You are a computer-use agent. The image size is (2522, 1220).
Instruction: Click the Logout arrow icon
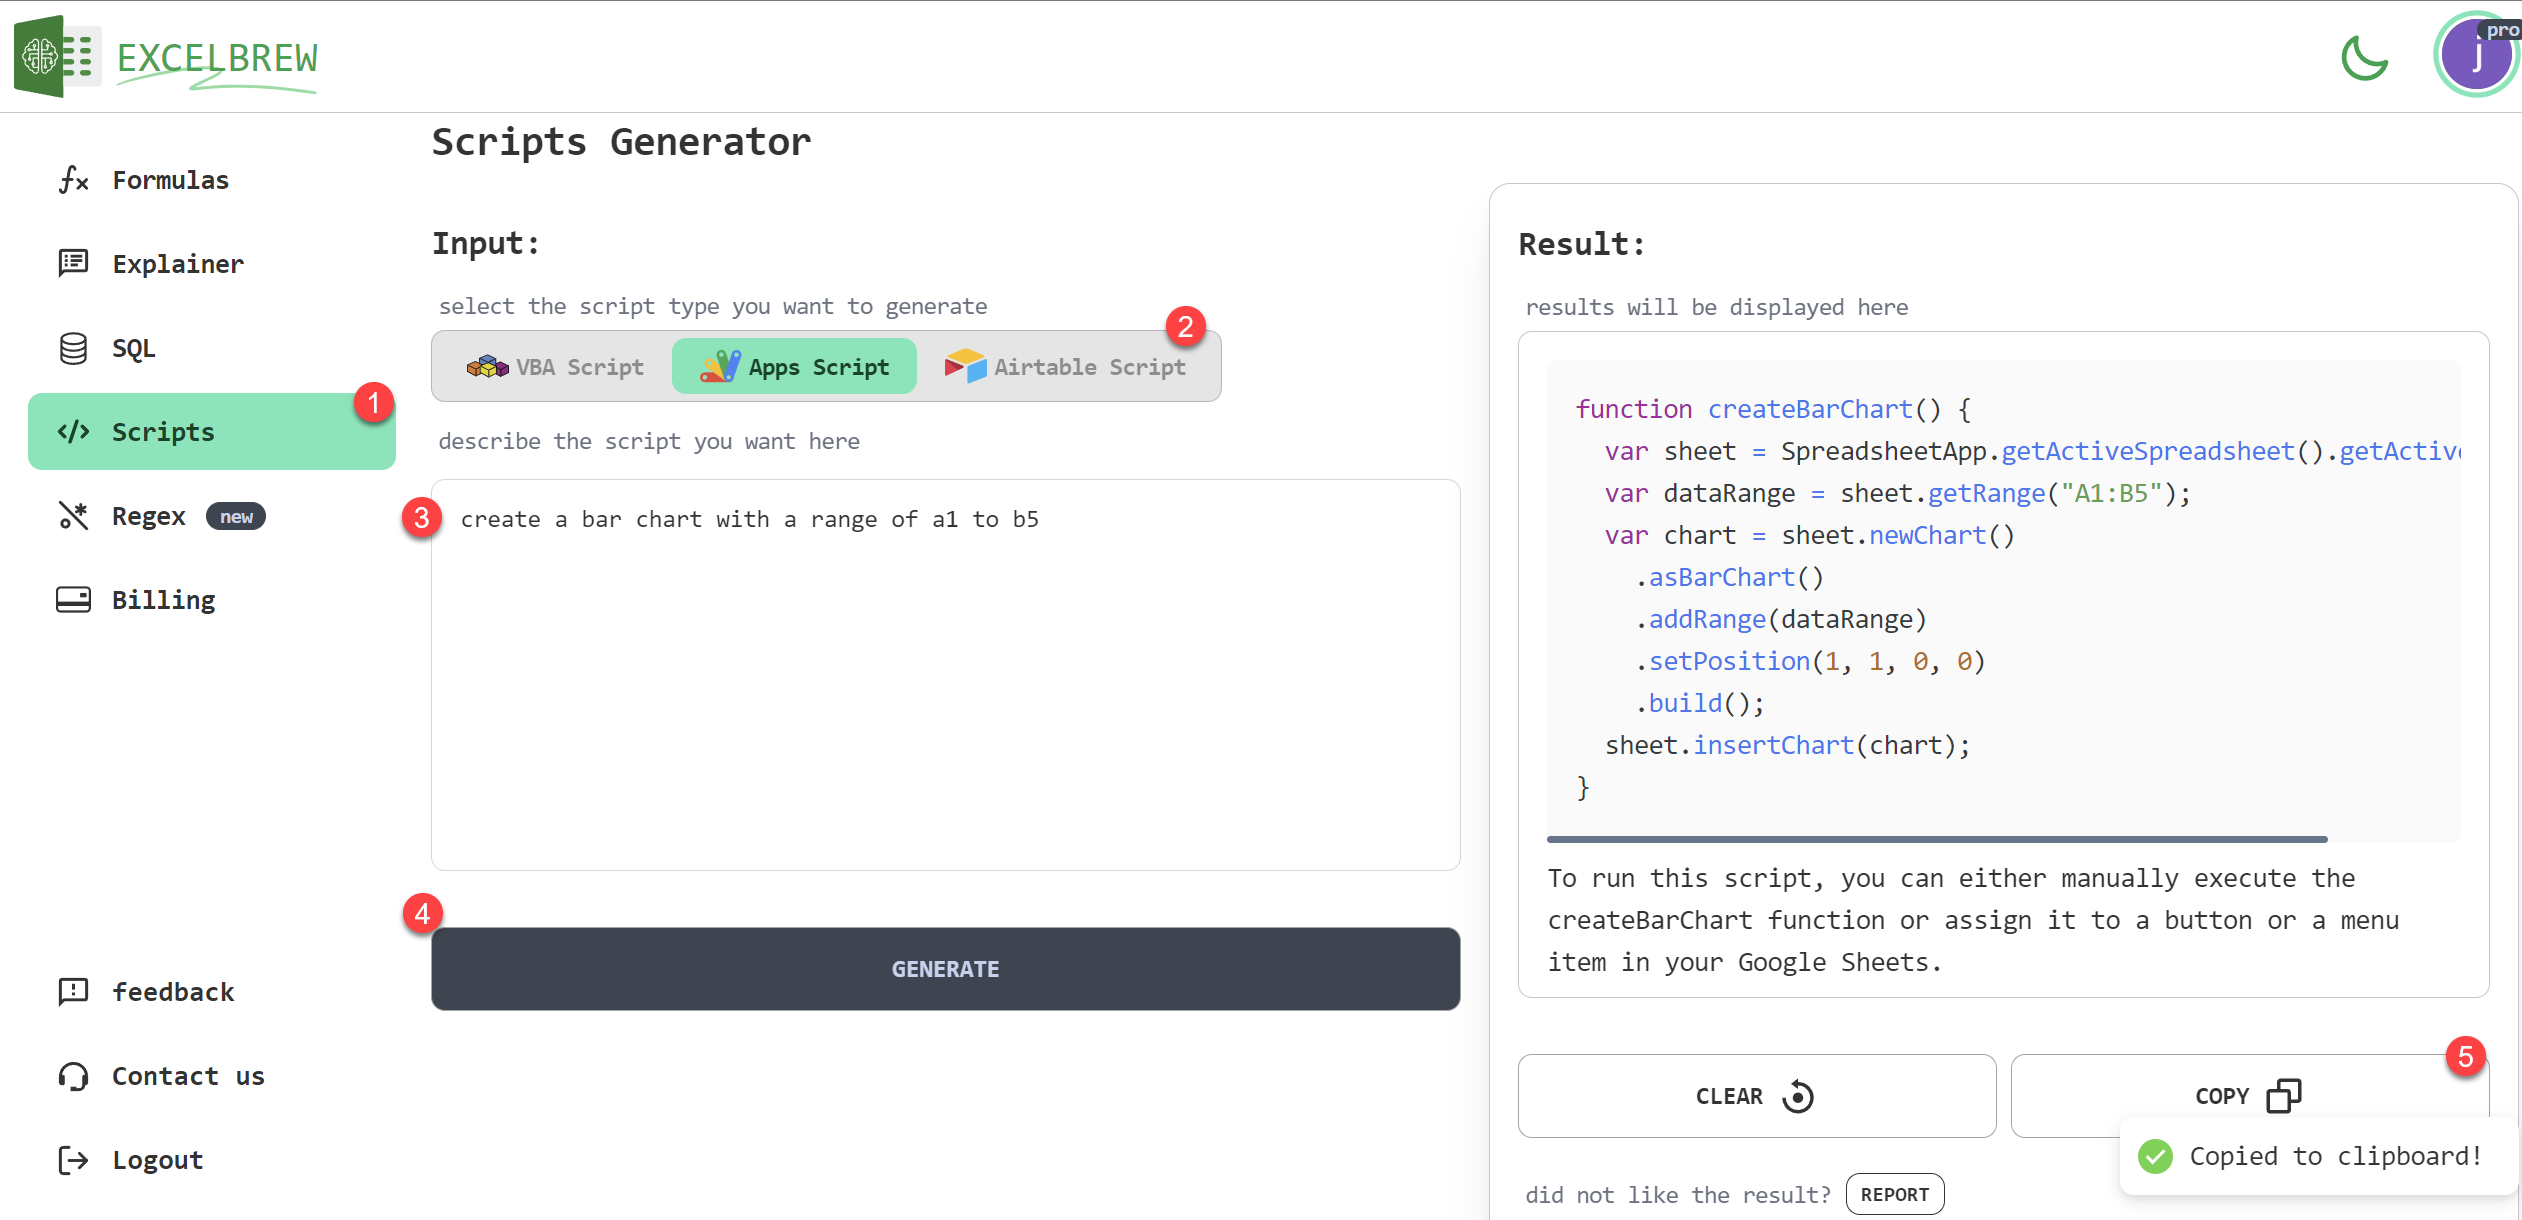click(x=73, y=1160)
